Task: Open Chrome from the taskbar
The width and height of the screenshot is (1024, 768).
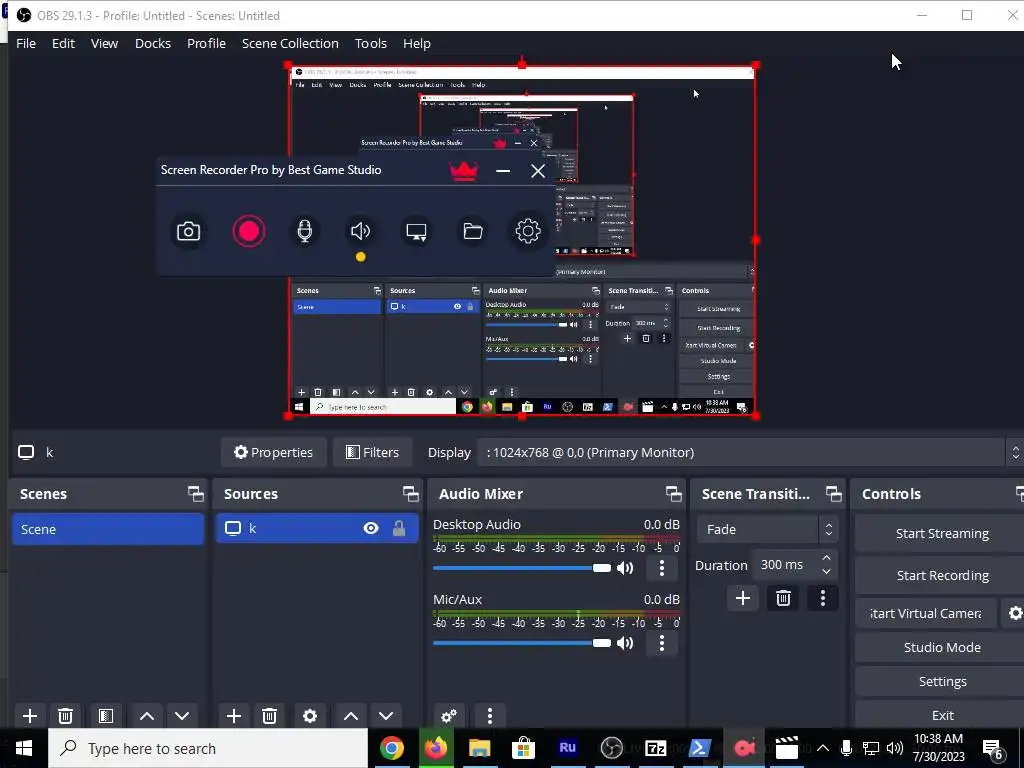Action: click(x=392, y=748)
